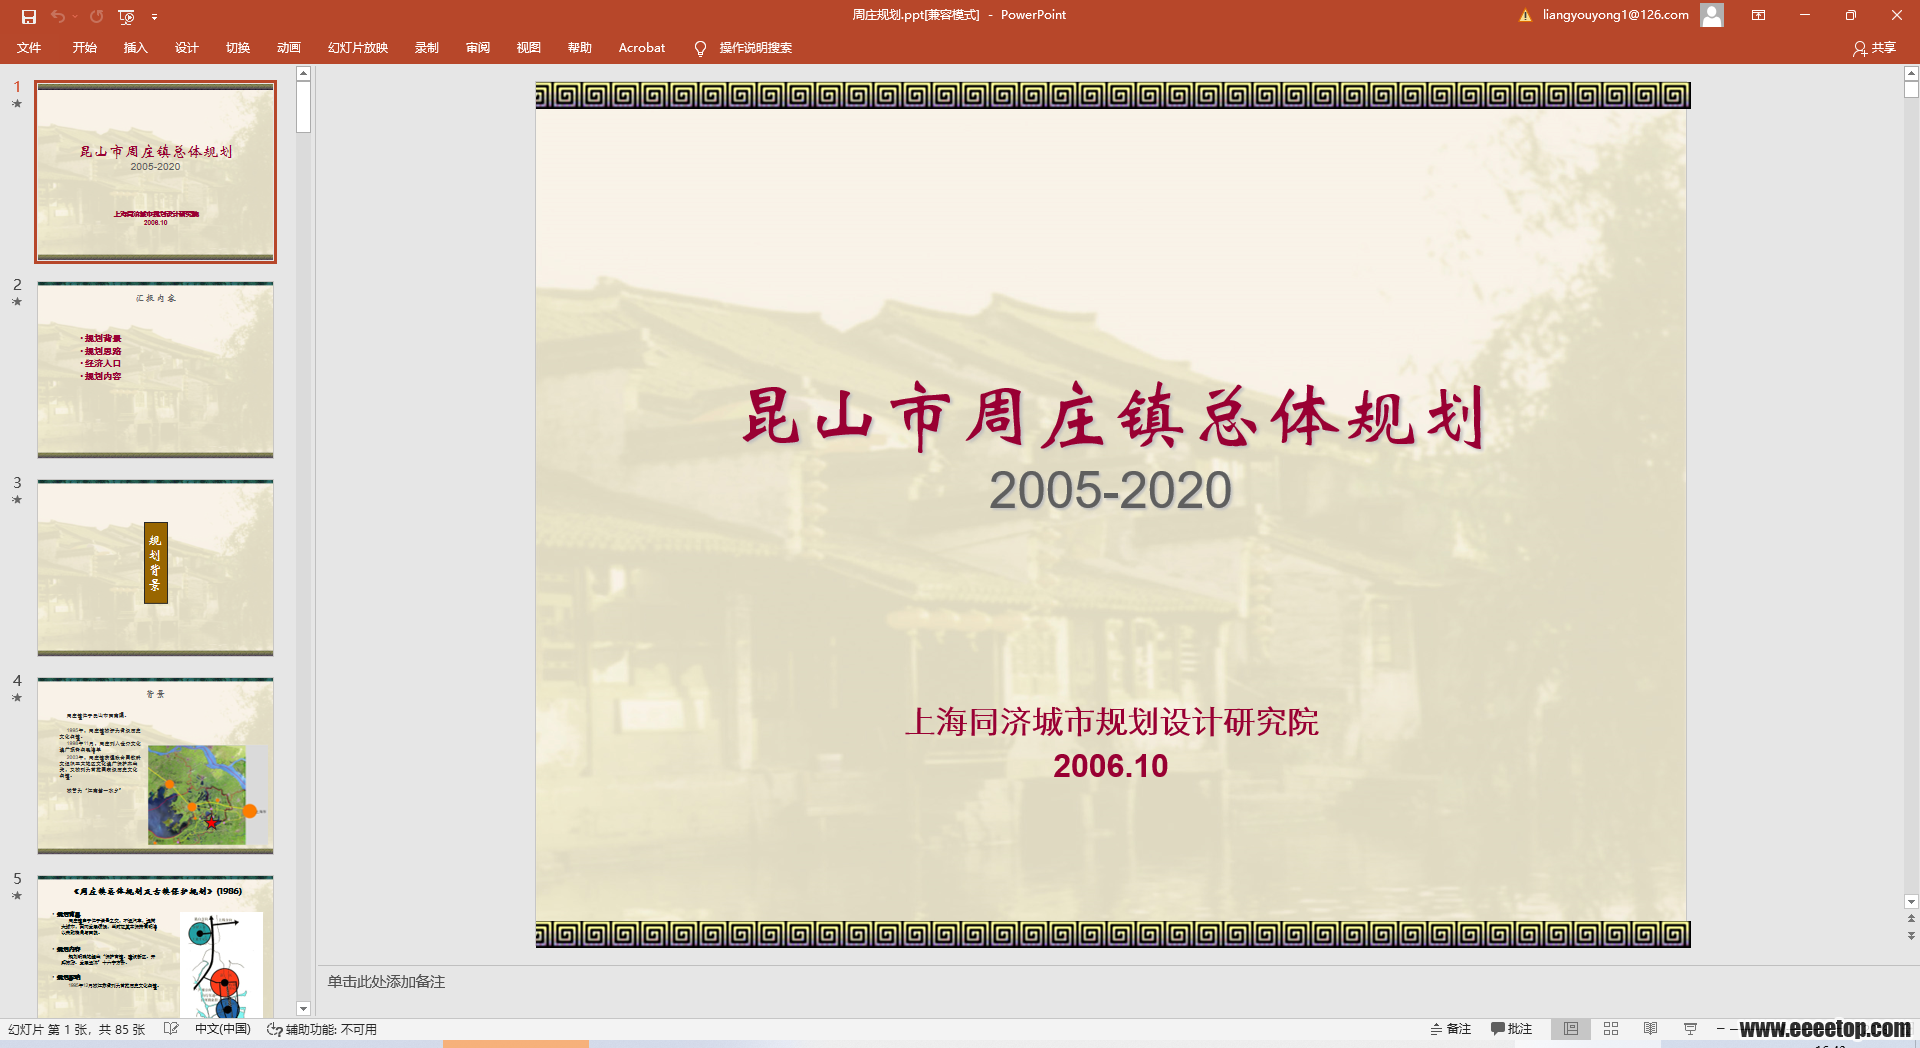
Task: Click animation star icon under slide 2 number
Action: 17,301
